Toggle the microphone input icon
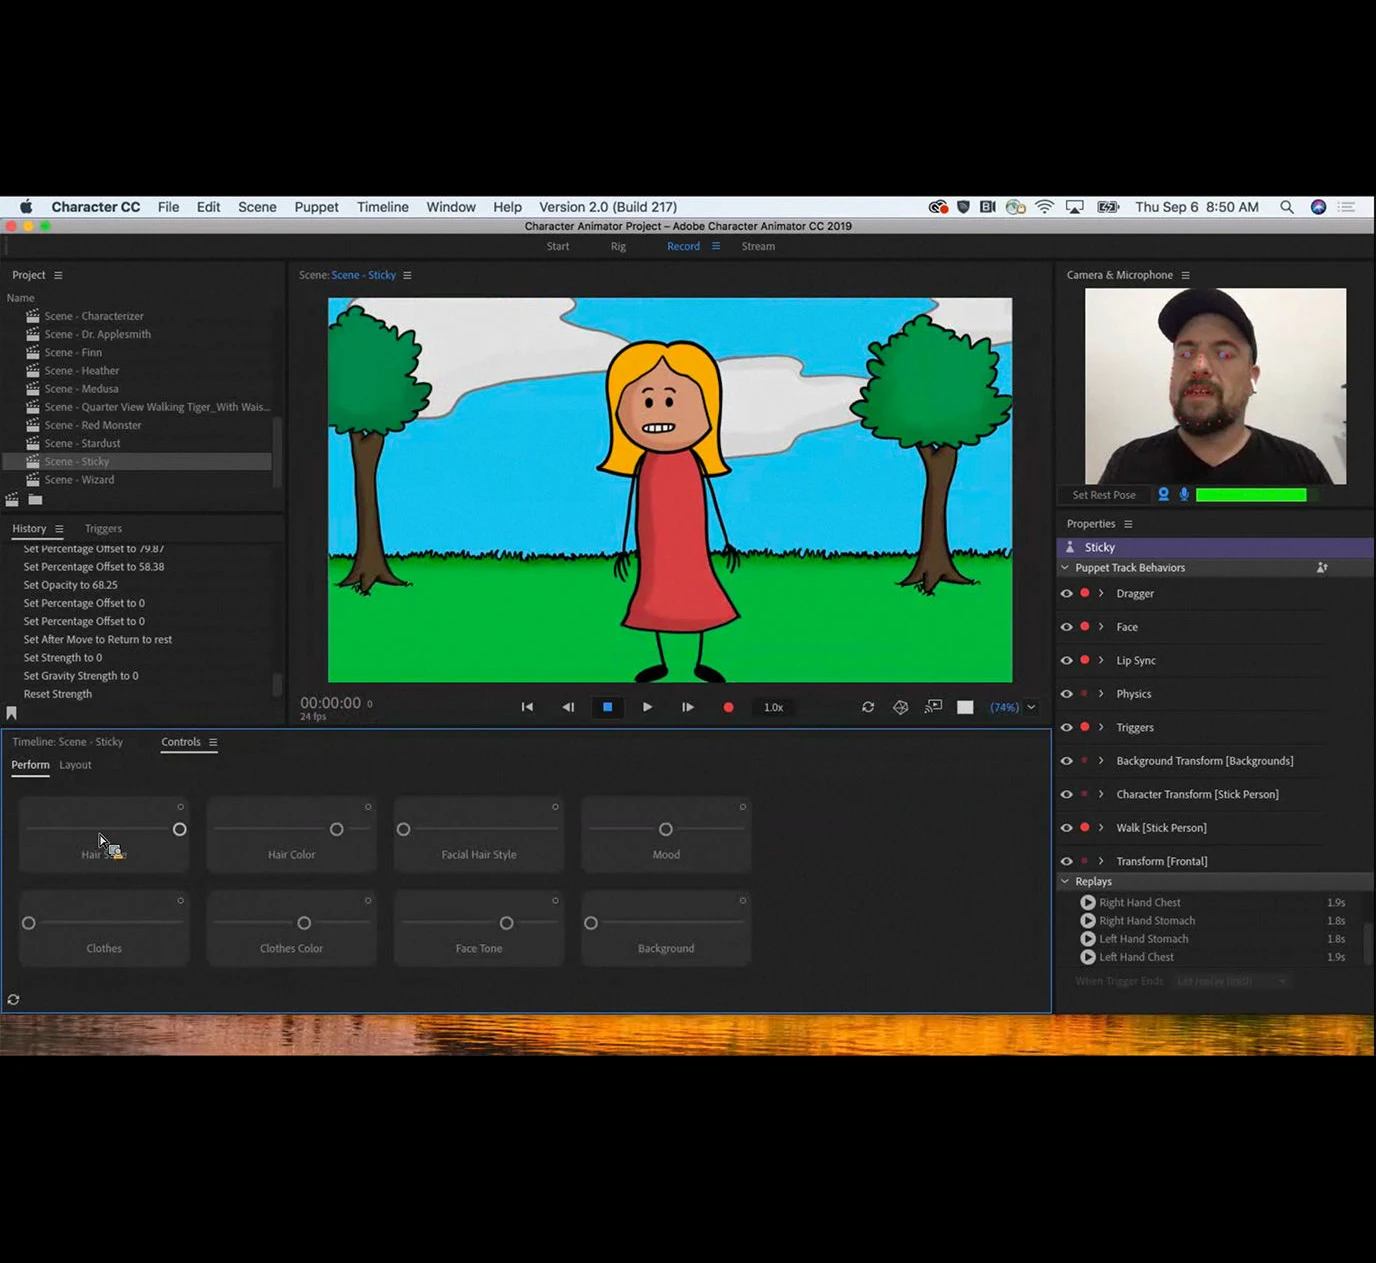 click(x=1184, y=494)
